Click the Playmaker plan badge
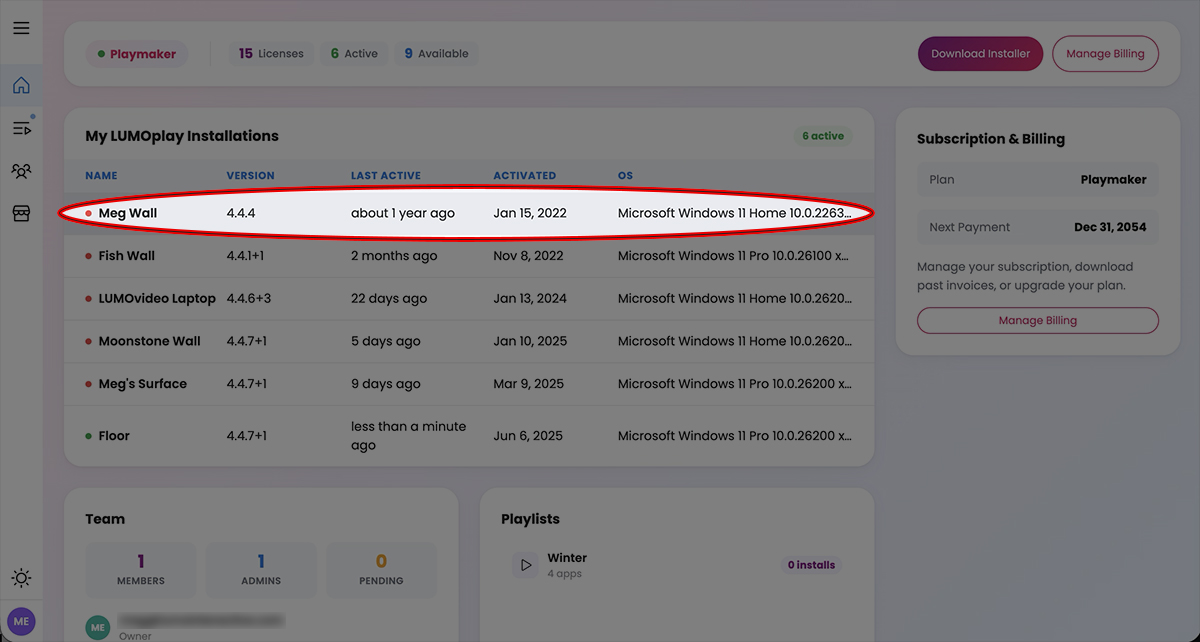The width and height of the screenshot is (1200, 642). click(x=137, y=53)
